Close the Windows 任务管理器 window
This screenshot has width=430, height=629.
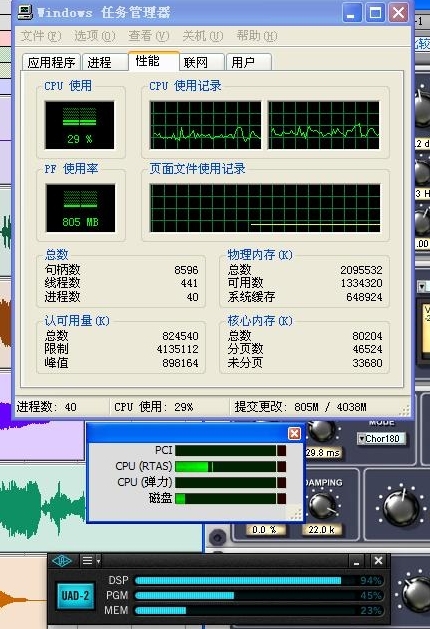(398, 13)
